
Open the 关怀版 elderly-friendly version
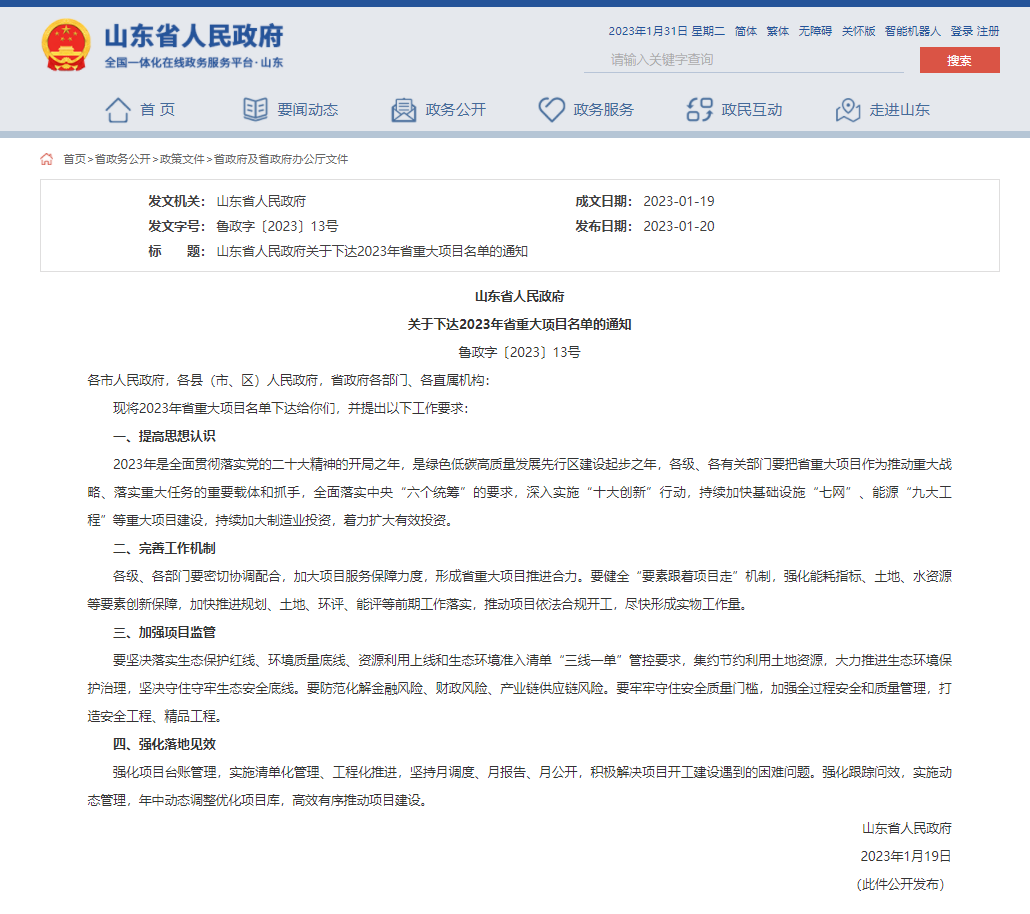point(859,31)
